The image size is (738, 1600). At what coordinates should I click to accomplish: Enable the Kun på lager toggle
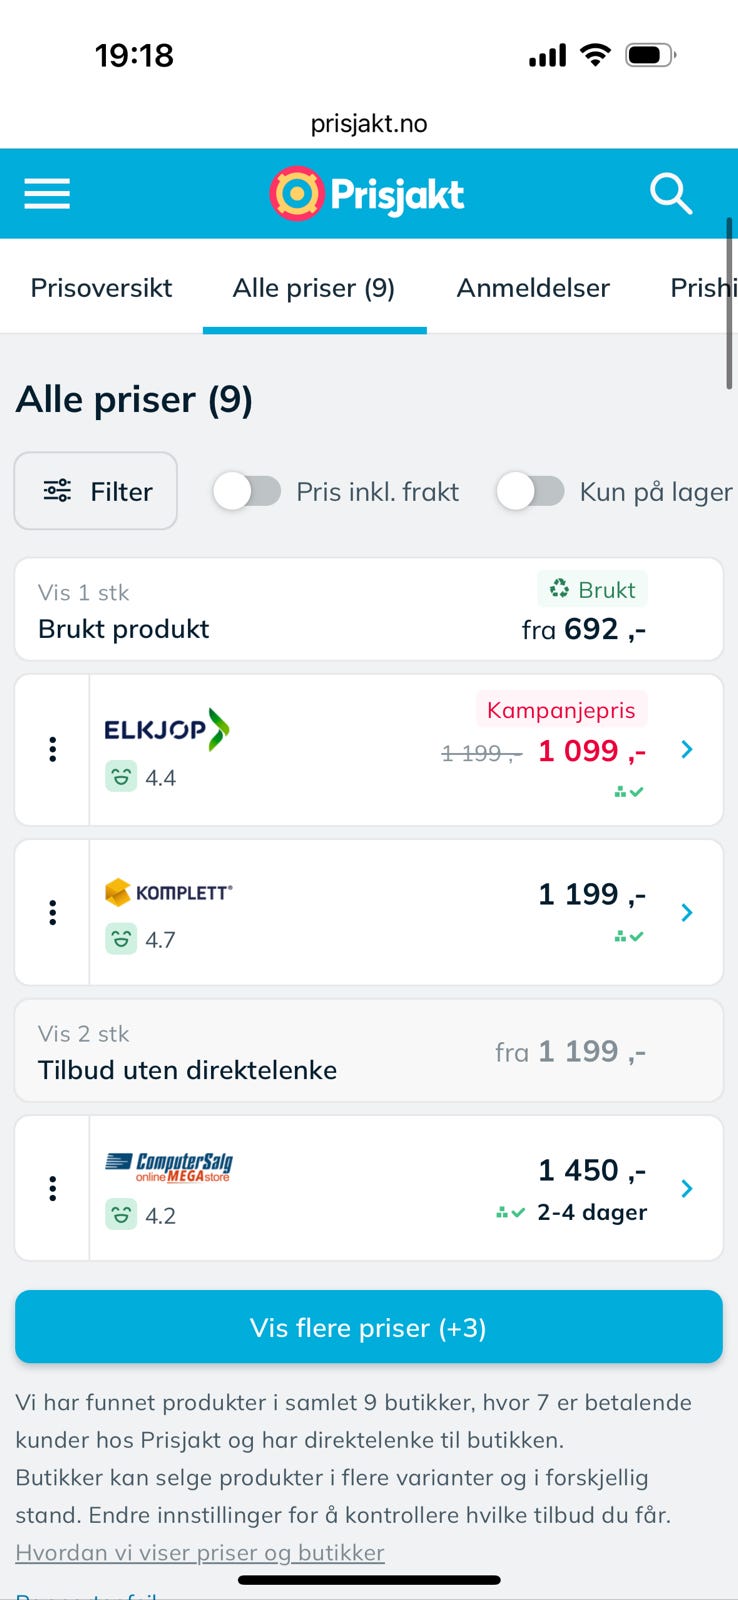[x=531, y=492]
